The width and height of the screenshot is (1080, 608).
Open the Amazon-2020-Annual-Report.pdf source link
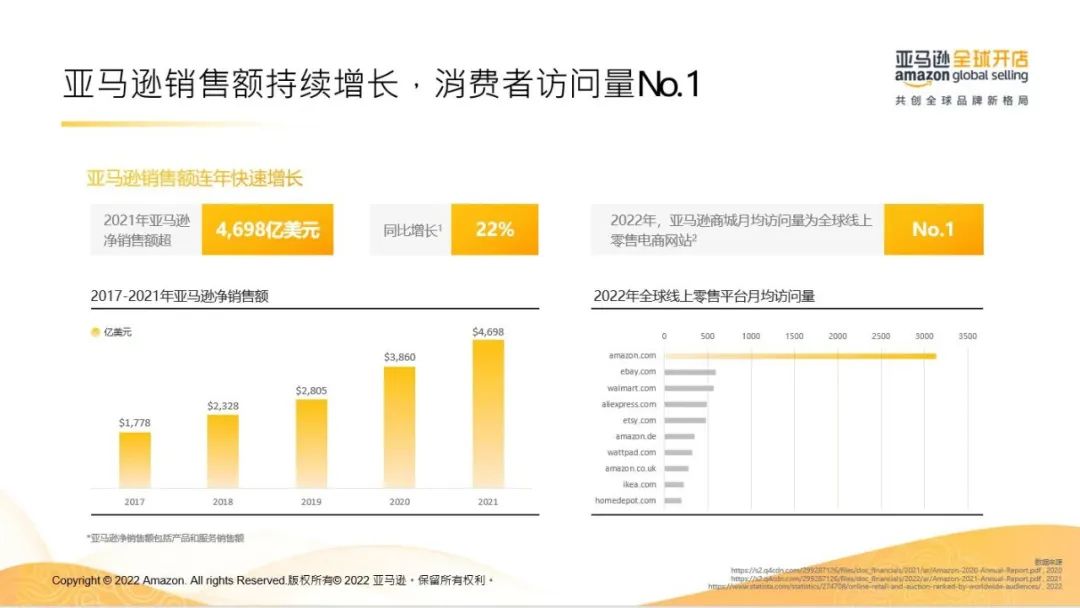(x=895, y=571)
